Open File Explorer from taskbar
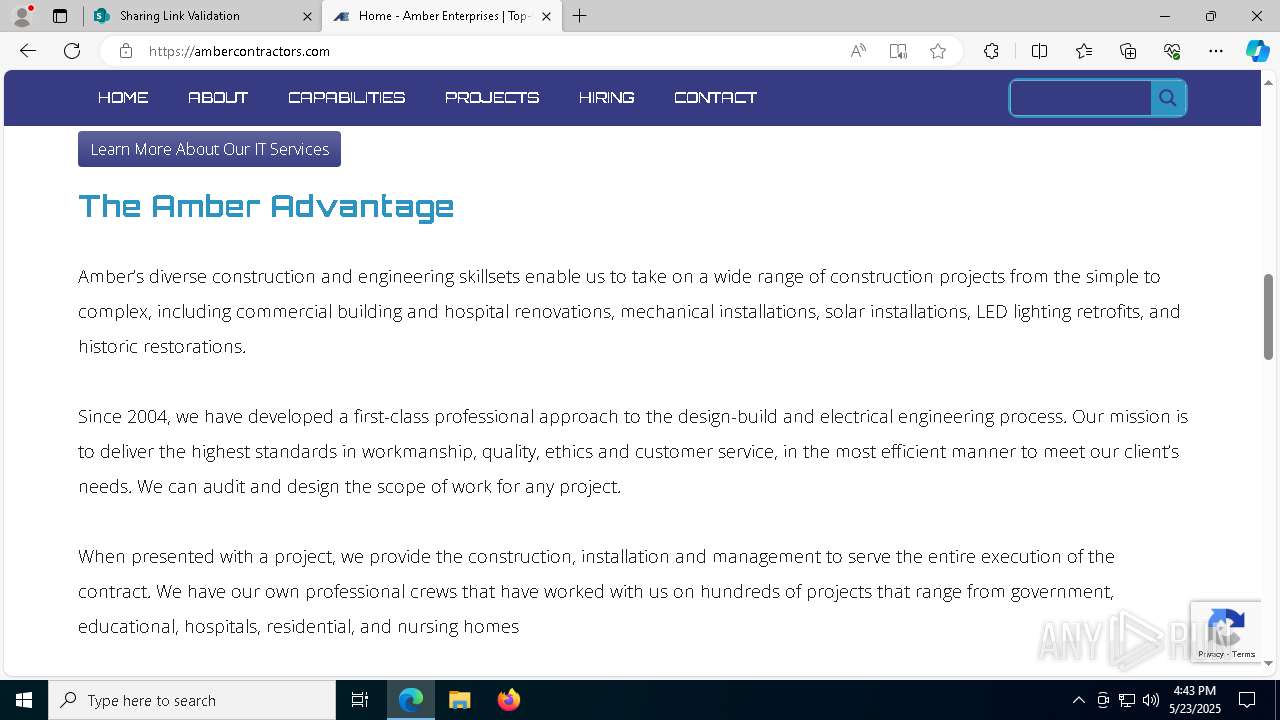 click(460, 700)
